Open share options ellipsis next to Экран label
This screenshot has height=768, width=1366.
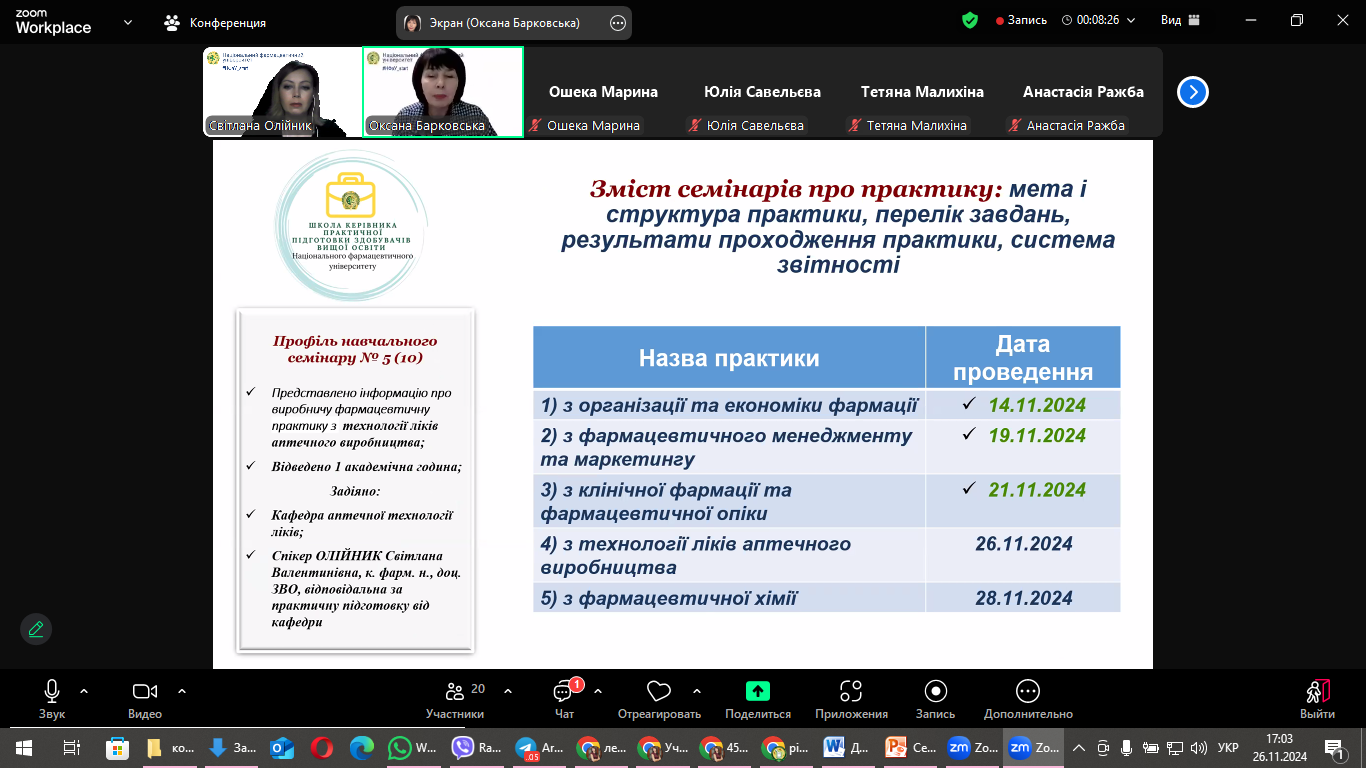pyautogui.click(x=618, y=22)
